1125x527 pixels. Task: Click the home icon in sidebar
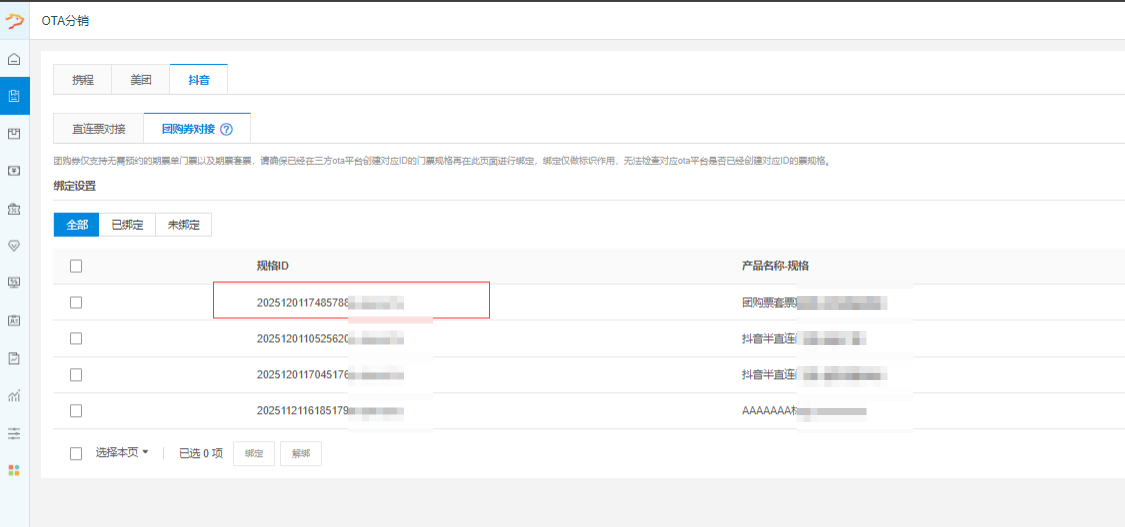[14, 59]
